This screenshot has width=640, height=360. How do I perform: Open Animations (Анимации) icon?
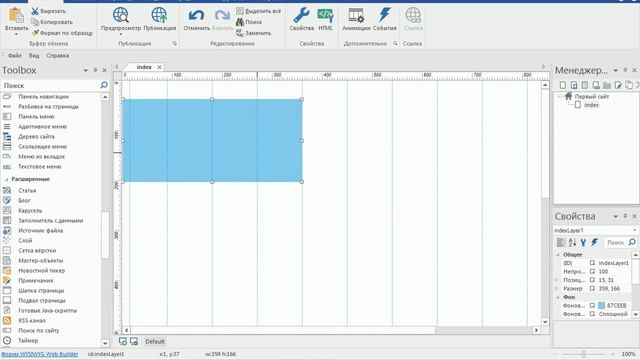click(356, 16)
